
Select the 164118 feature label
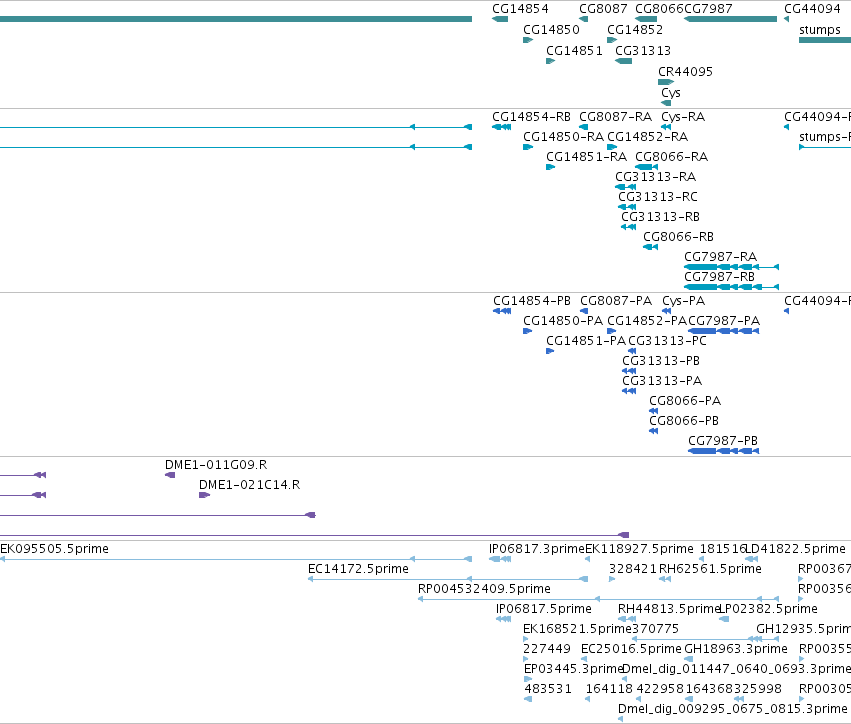609,689
